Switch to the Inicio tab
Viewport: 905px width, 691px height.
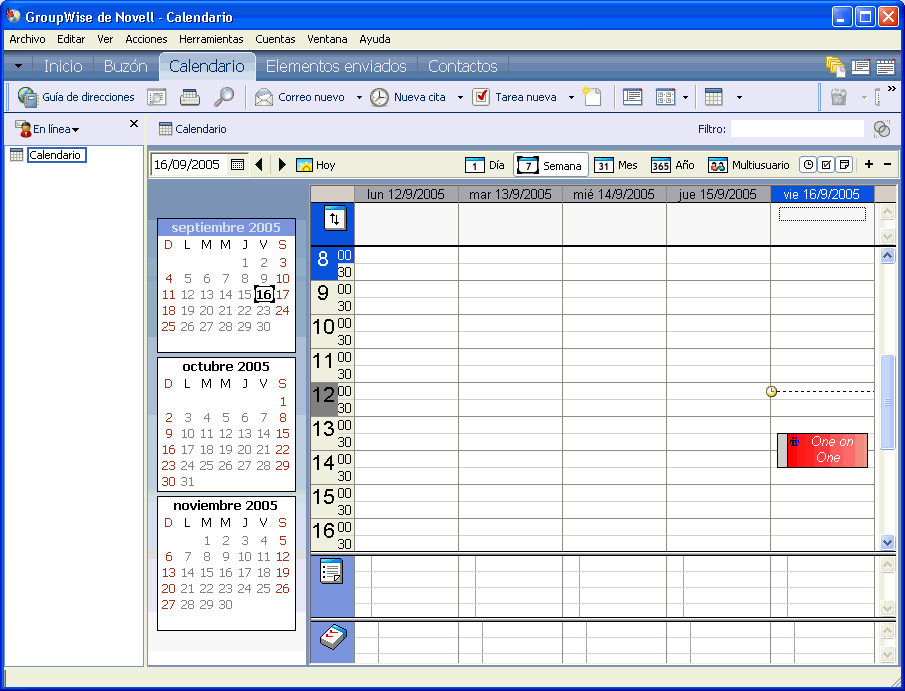pyautogui.click(x=63, y=66)
